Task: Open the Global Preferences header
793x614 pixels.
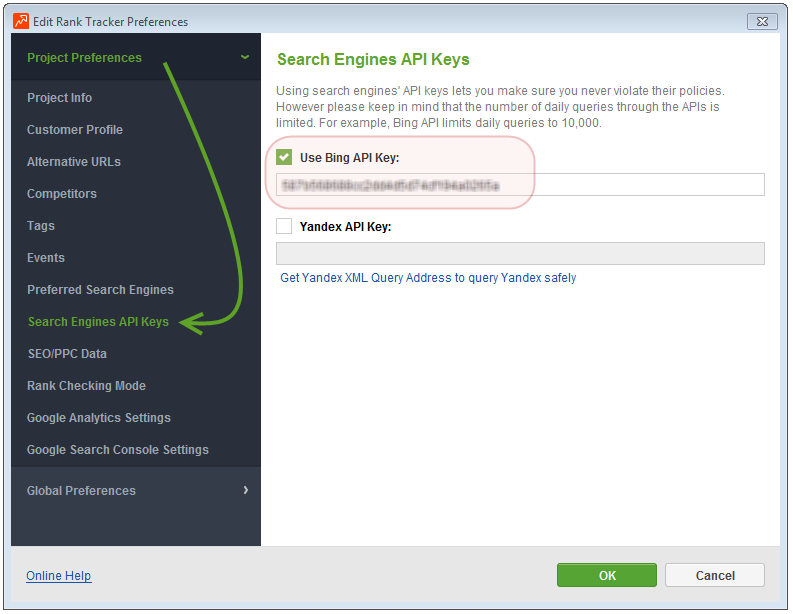Action: [81, 491]
